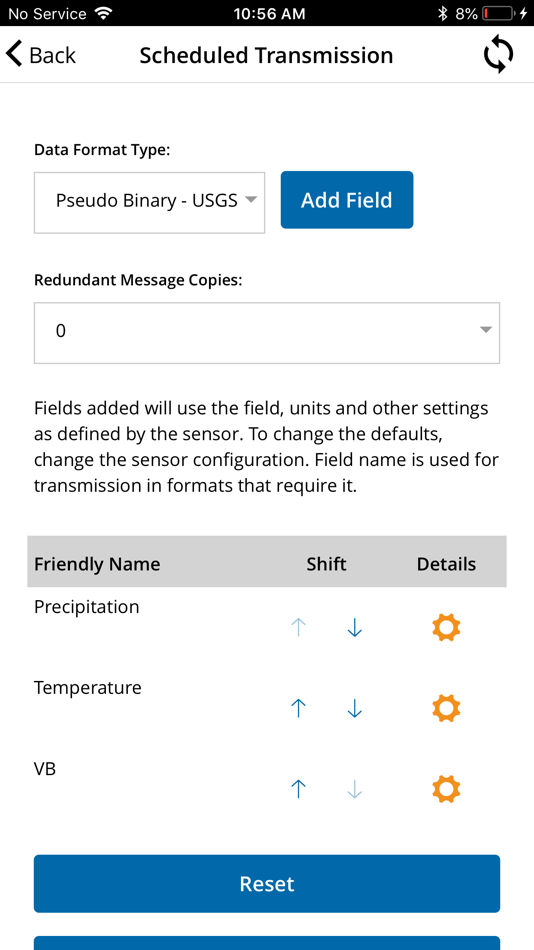Shift Temperature field down
Image resolution: width=534 pixels, height=950 pixels.
tap(355, 708)
